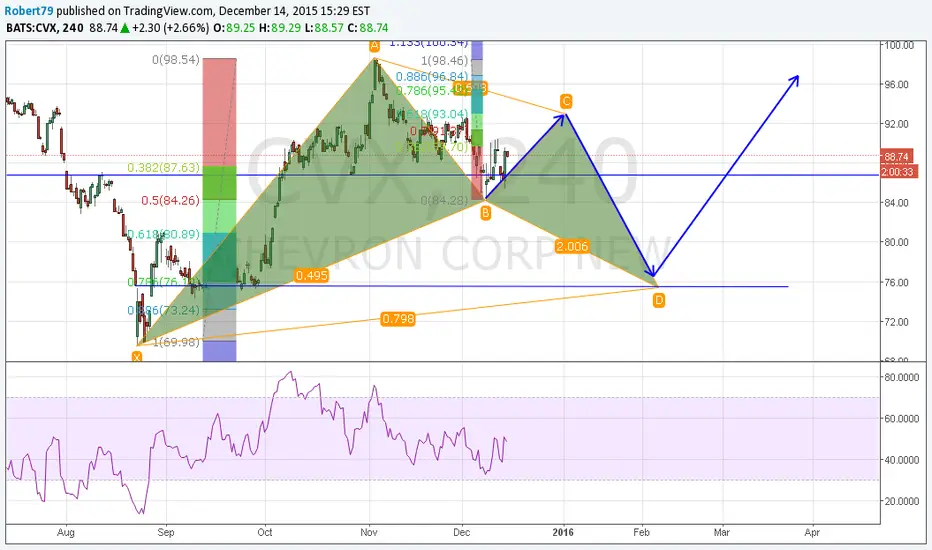932x550 pixels.
Task: Select the 0(98.54) Fibonacci level label
Action: pyautogui.click(x=176, y=60)
